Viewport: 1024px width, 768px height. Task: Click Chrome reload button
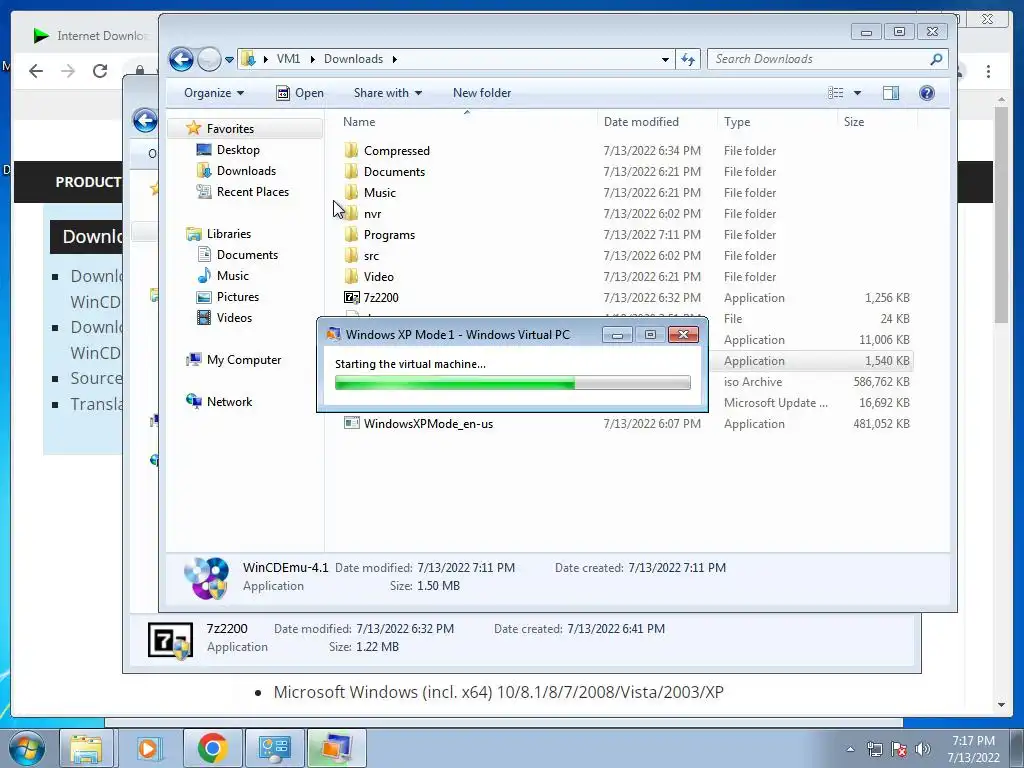coord(100,71)
